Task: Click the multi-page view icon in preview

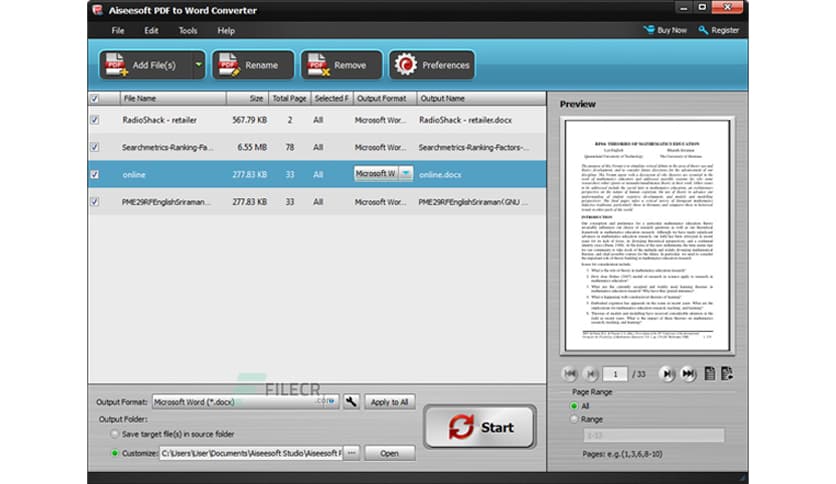Action: (727, 374)
